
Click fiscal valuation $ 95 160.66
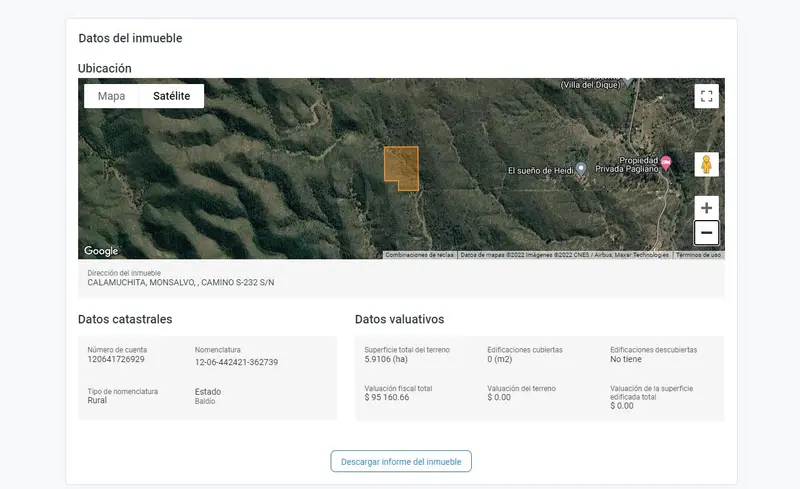(387, 397)
